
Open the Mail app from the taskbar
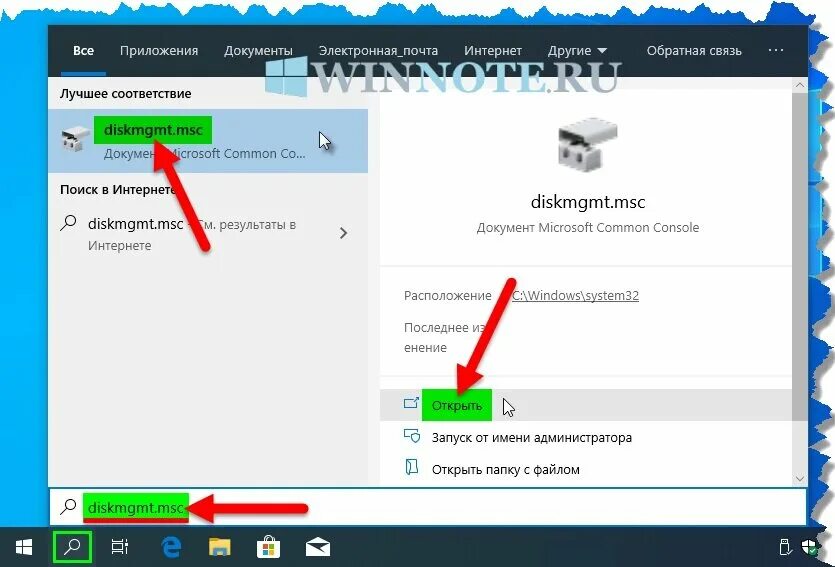click(317, 547)
